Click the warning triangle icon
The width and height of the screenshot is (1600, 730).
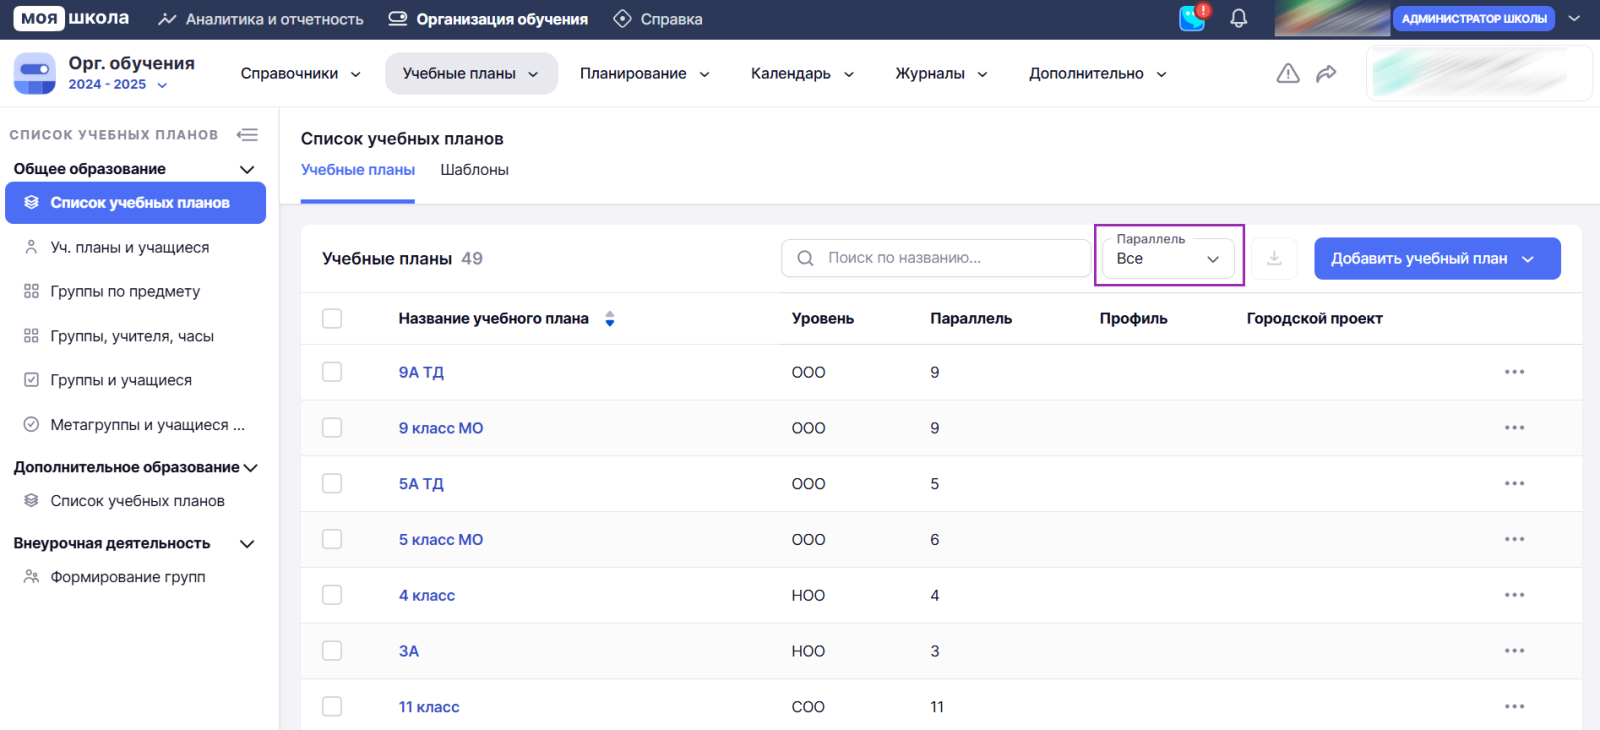click(x=1288, y=73)
